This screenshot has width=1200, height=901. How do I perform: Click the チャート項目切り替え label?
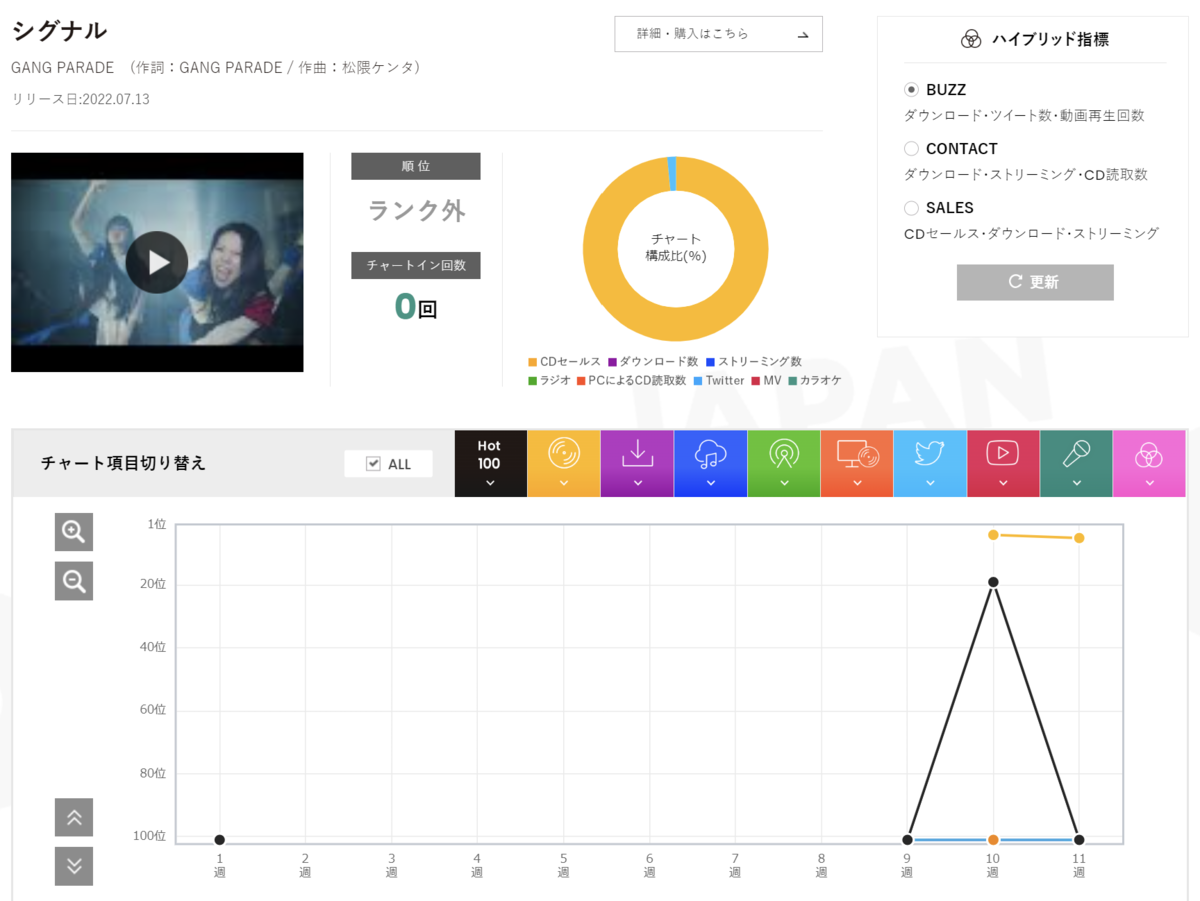click(x=123, y=464)
